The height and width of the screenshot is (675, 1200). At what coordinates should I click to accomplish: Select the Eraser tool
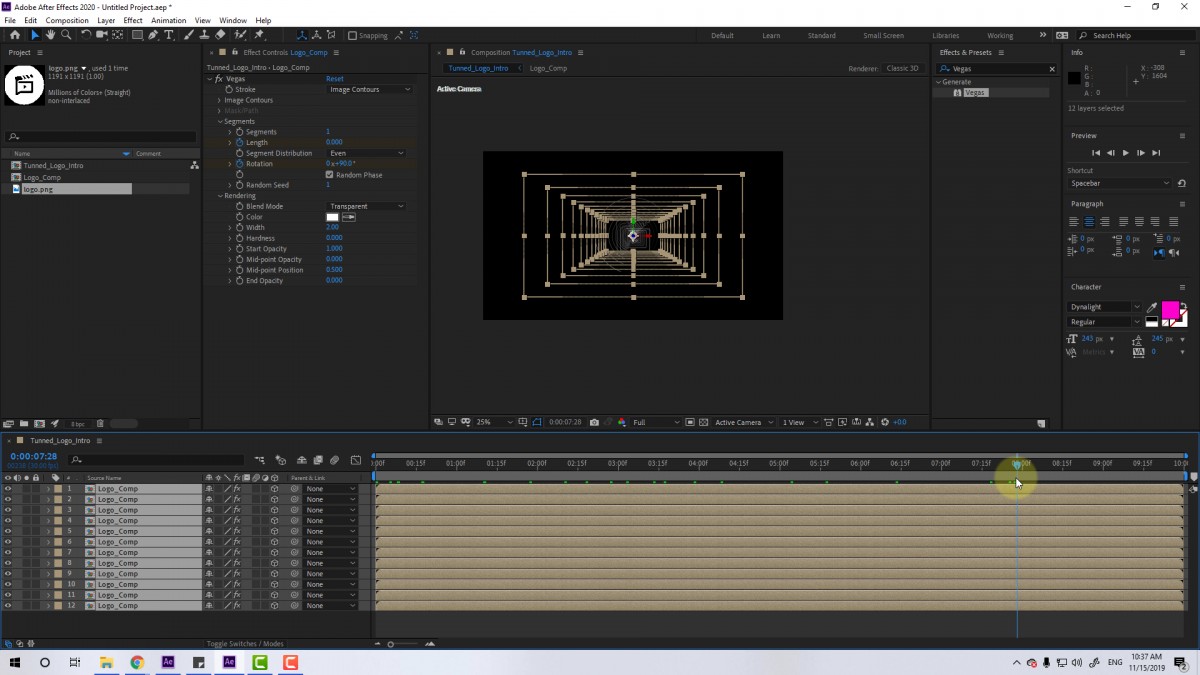click(220, 35)
